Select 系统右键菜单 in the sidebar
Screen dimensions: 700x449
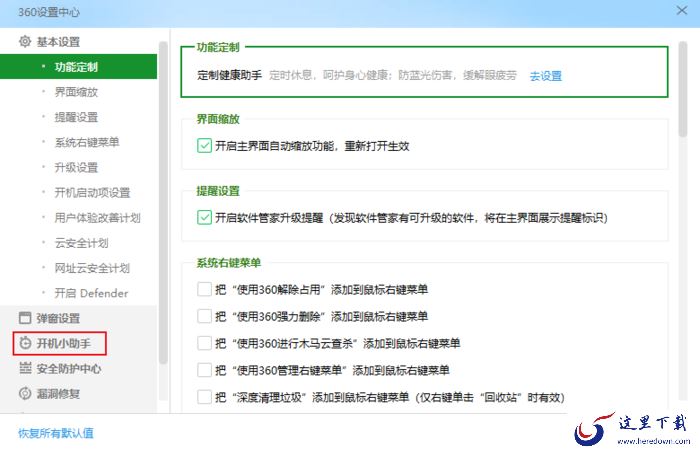tap(87, 142)
